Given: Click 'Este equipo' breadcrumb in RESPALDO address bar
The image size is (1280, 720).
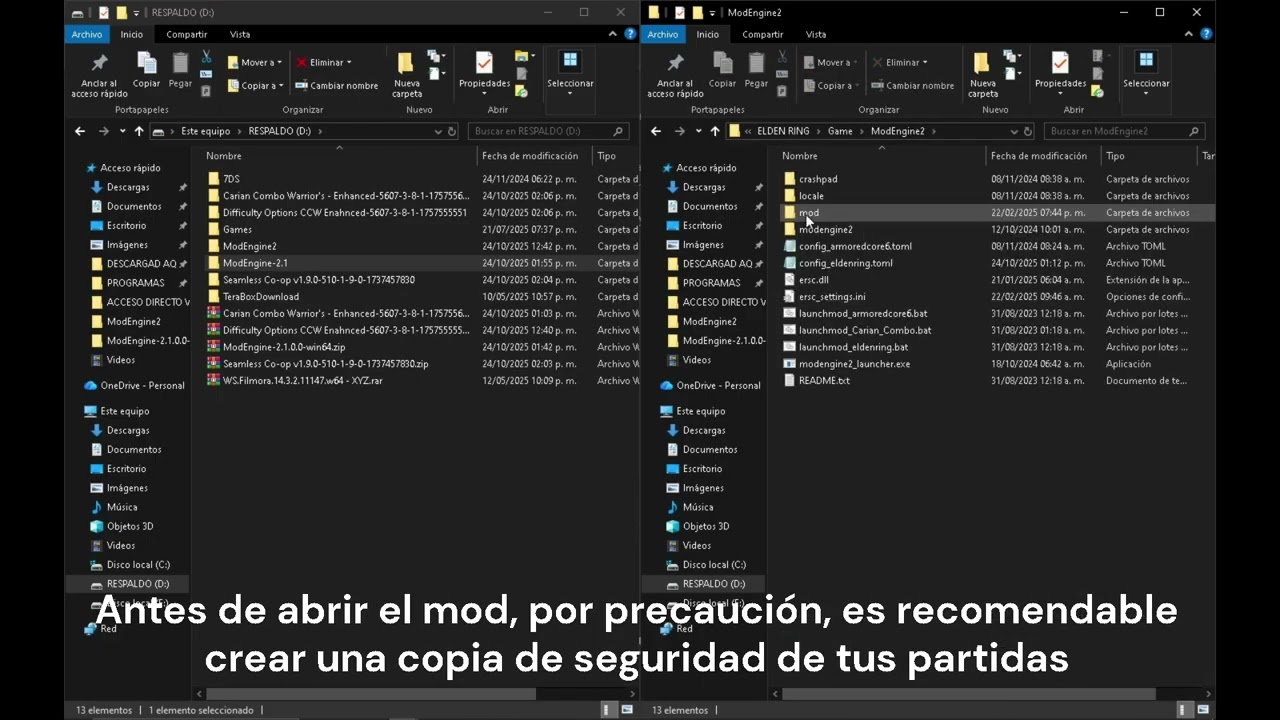Looking at the screenshot, I should coord(205,131).
